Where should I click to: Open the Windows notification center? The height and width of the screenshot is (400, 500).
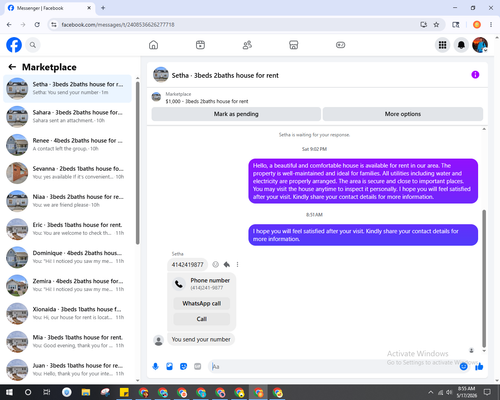(487, 392)
